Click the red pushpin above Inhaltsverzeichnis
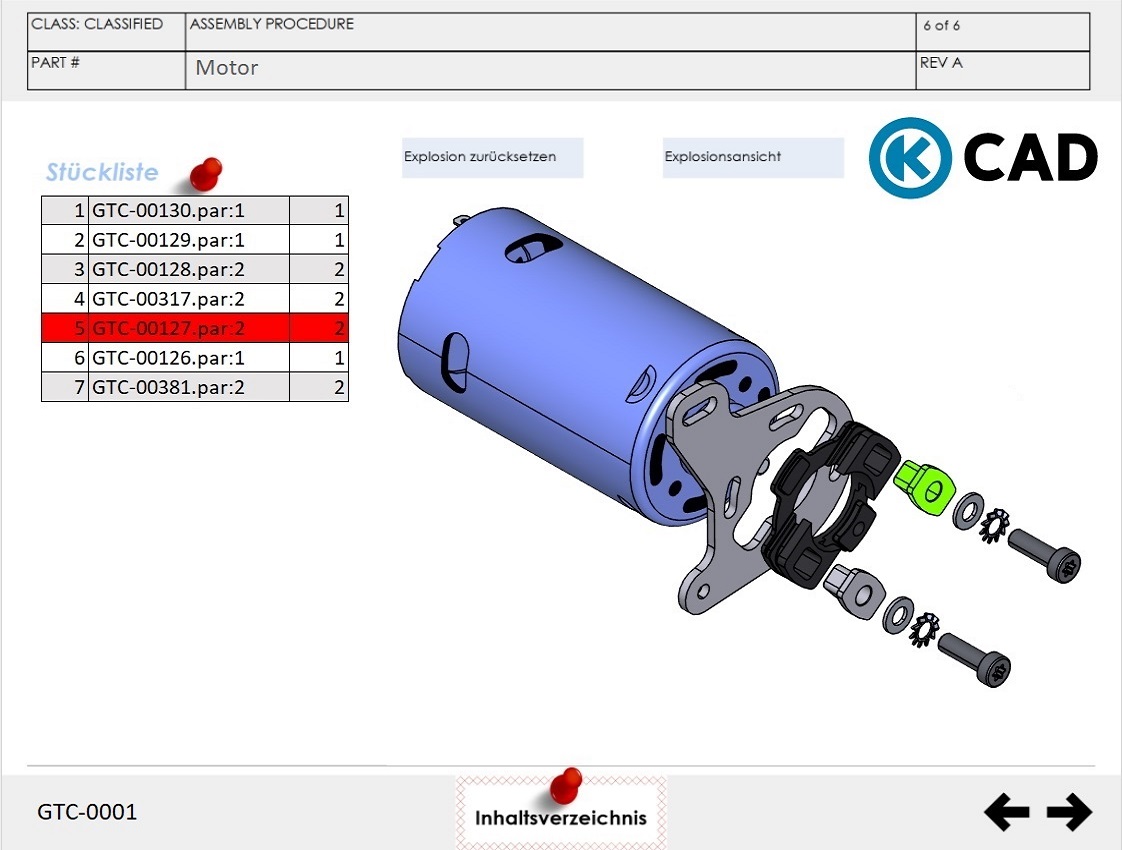This screenshot has width=1122, height=850. (x=567, y=785)
